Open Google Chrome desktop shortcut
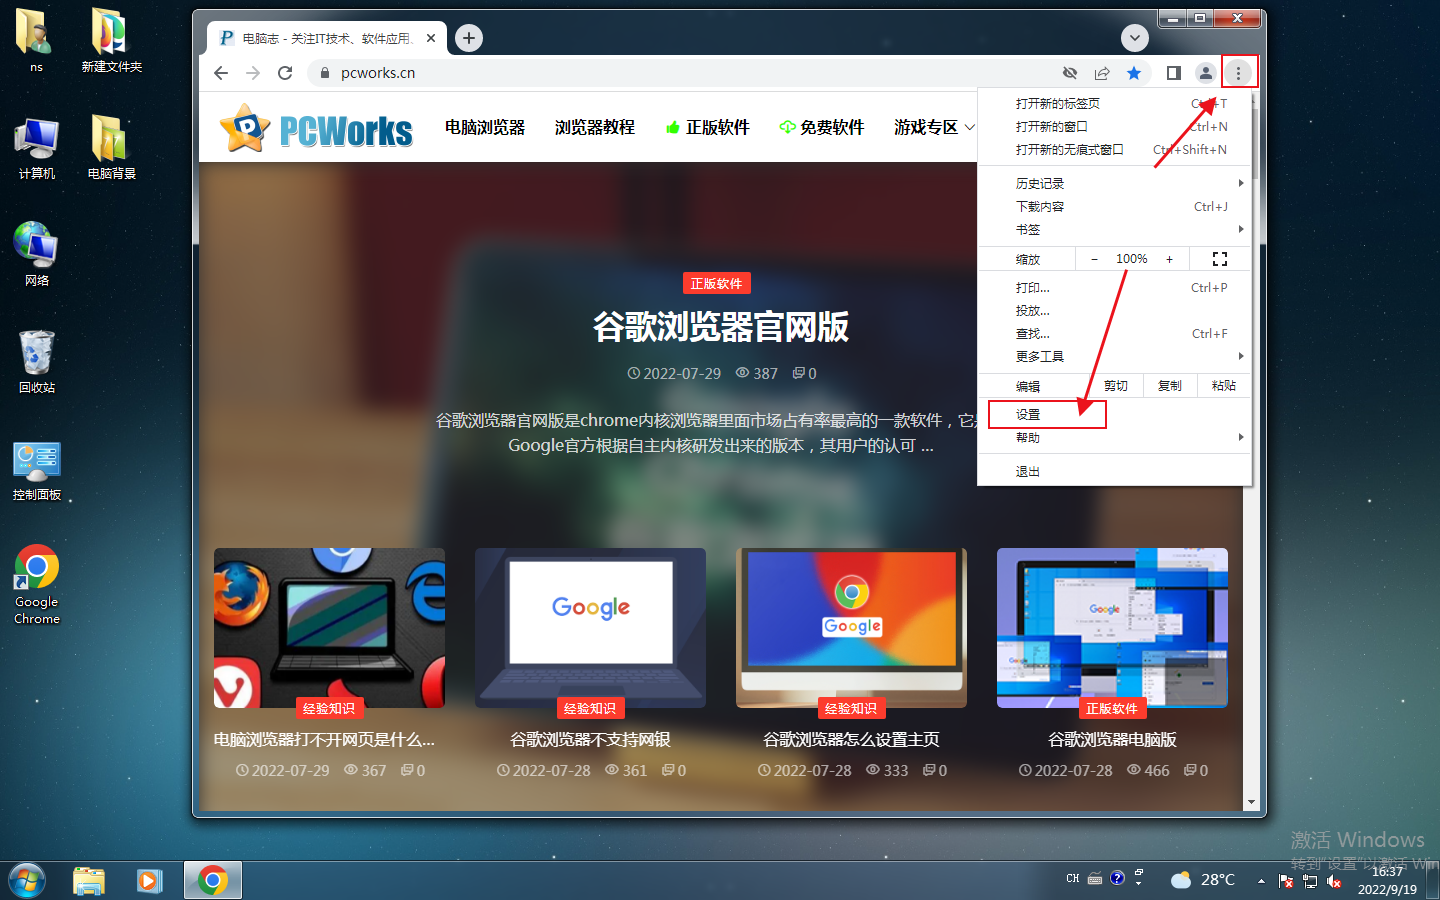Viewport: 1440px width, 900px height. click(37, 585)
